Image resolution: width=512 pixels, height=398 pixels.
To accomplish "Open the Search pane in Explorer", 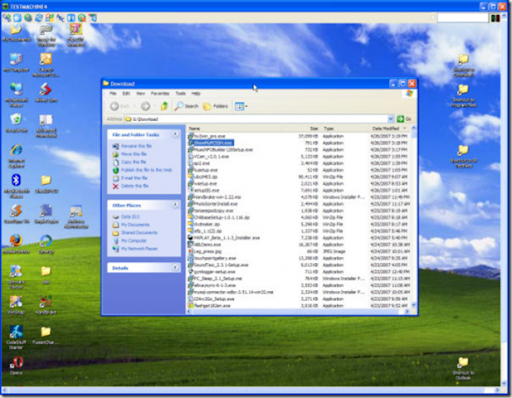I will pos(187,106).
